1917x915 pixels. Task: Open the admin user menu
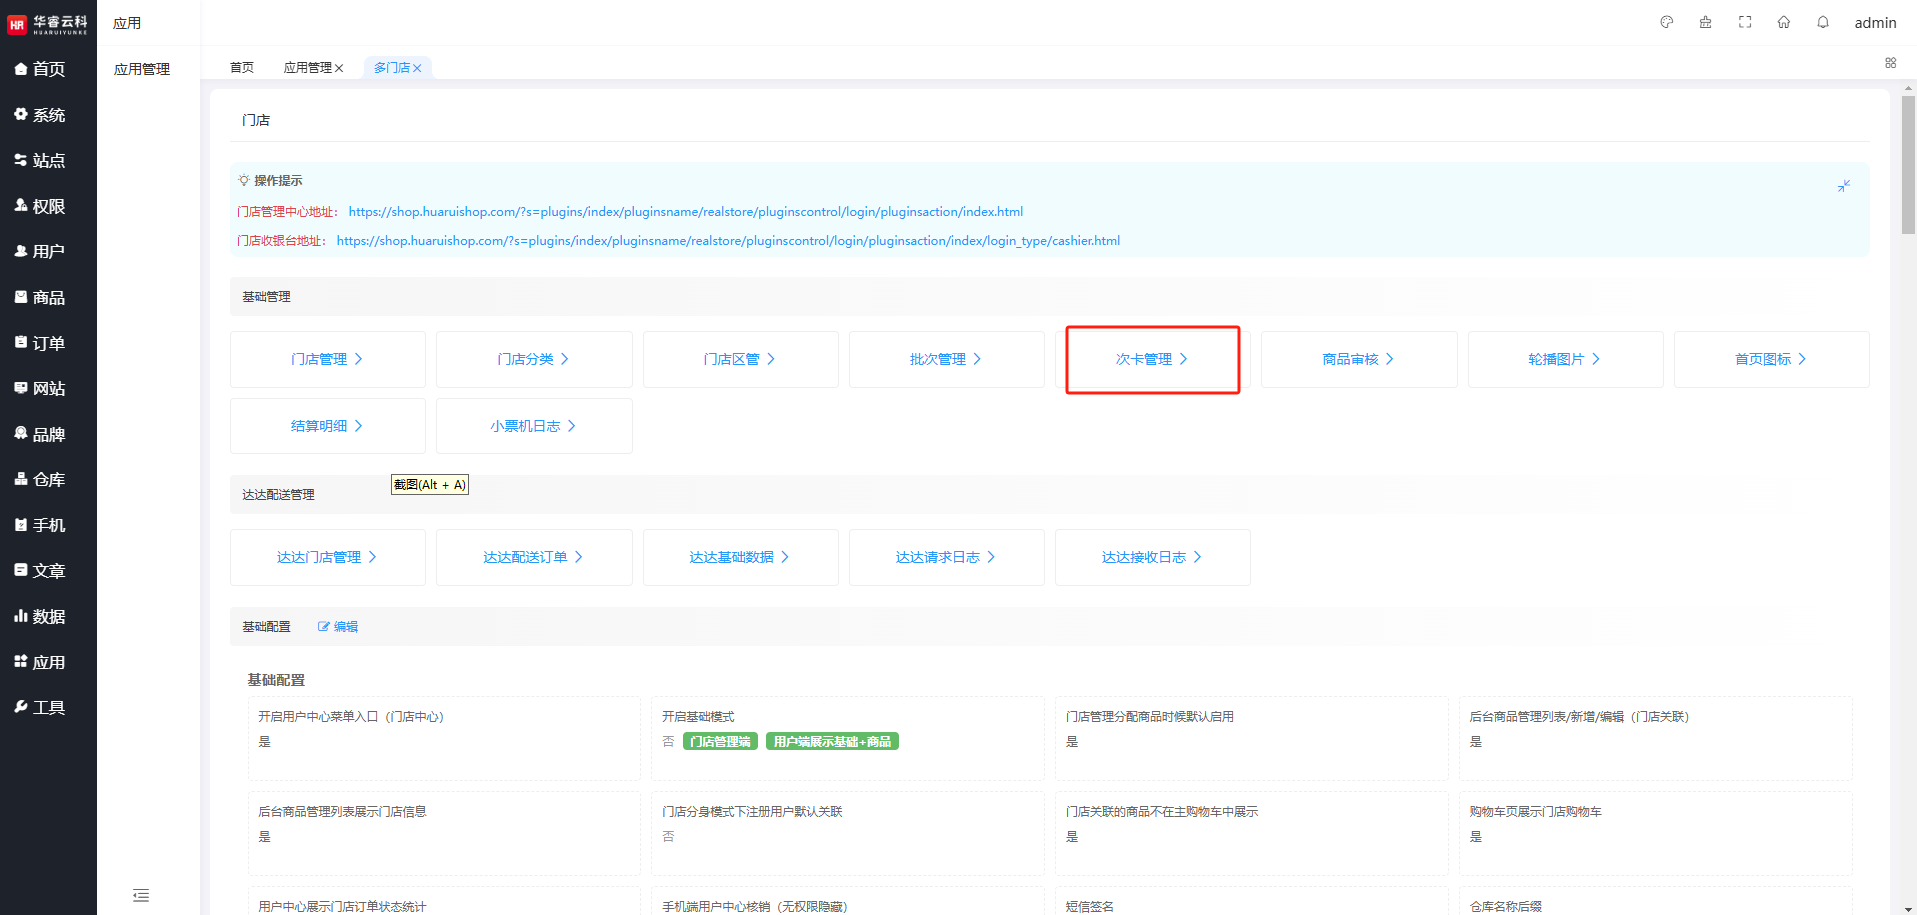(x=1875, y=23)
